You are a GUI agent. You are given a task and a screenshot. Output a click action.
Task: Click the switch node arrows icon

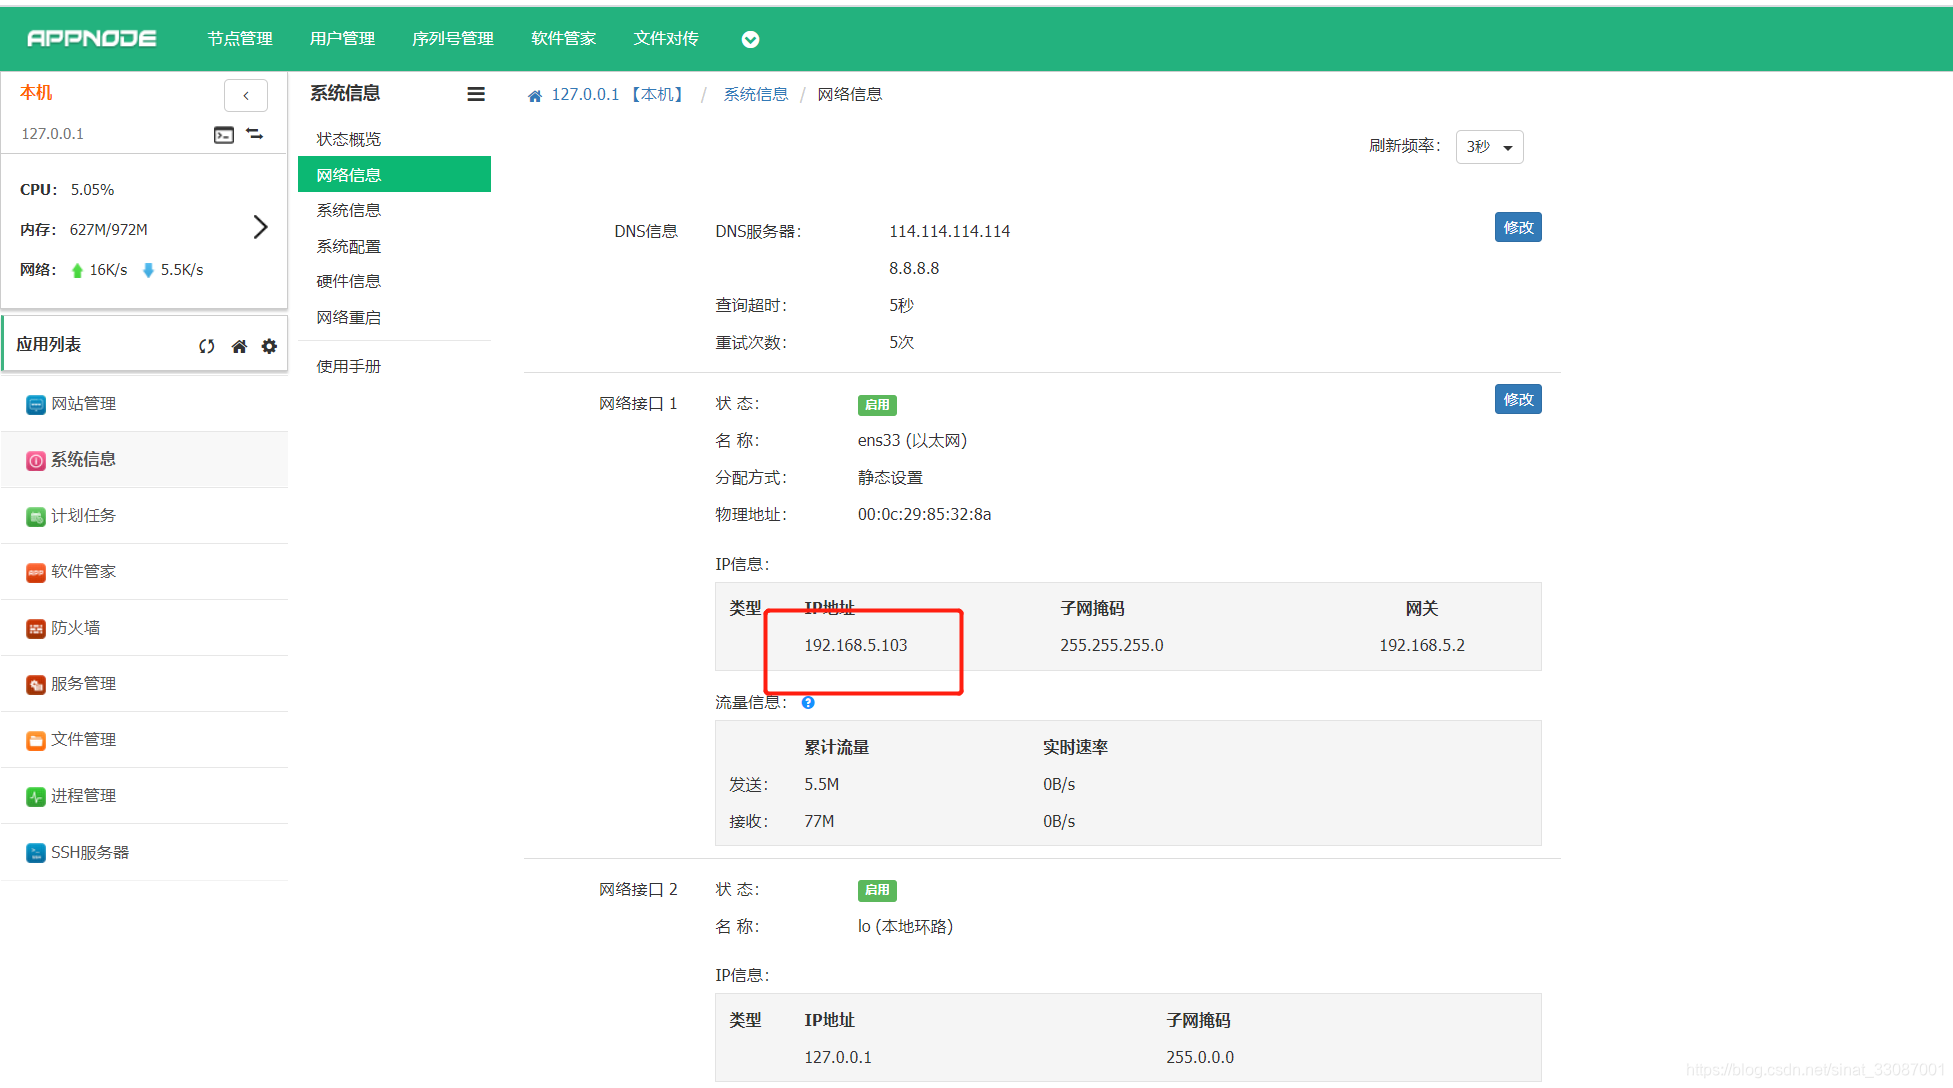coord(255,134)
